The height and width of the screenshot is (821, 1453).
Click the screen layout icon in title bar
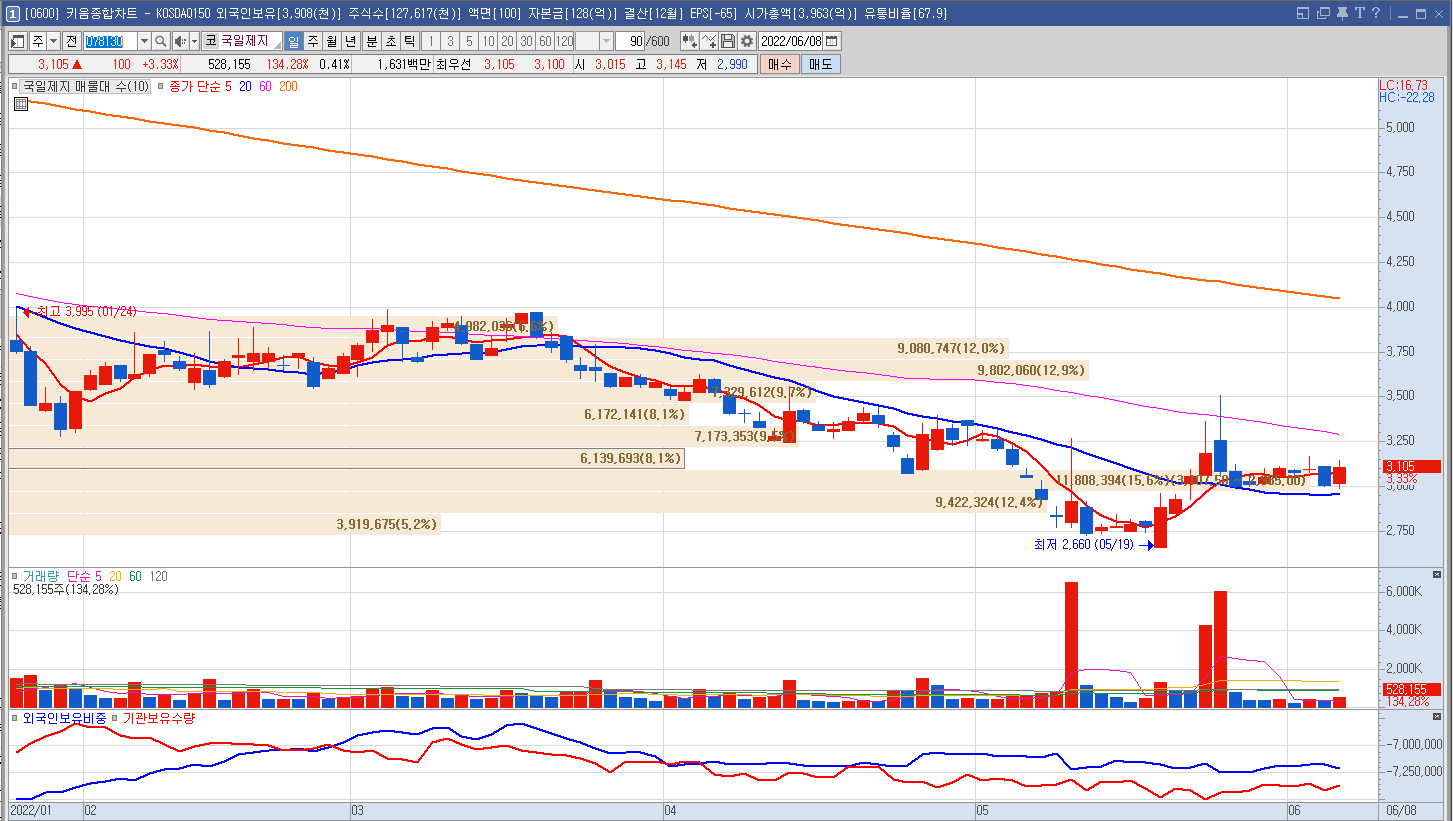[1302, 14]
